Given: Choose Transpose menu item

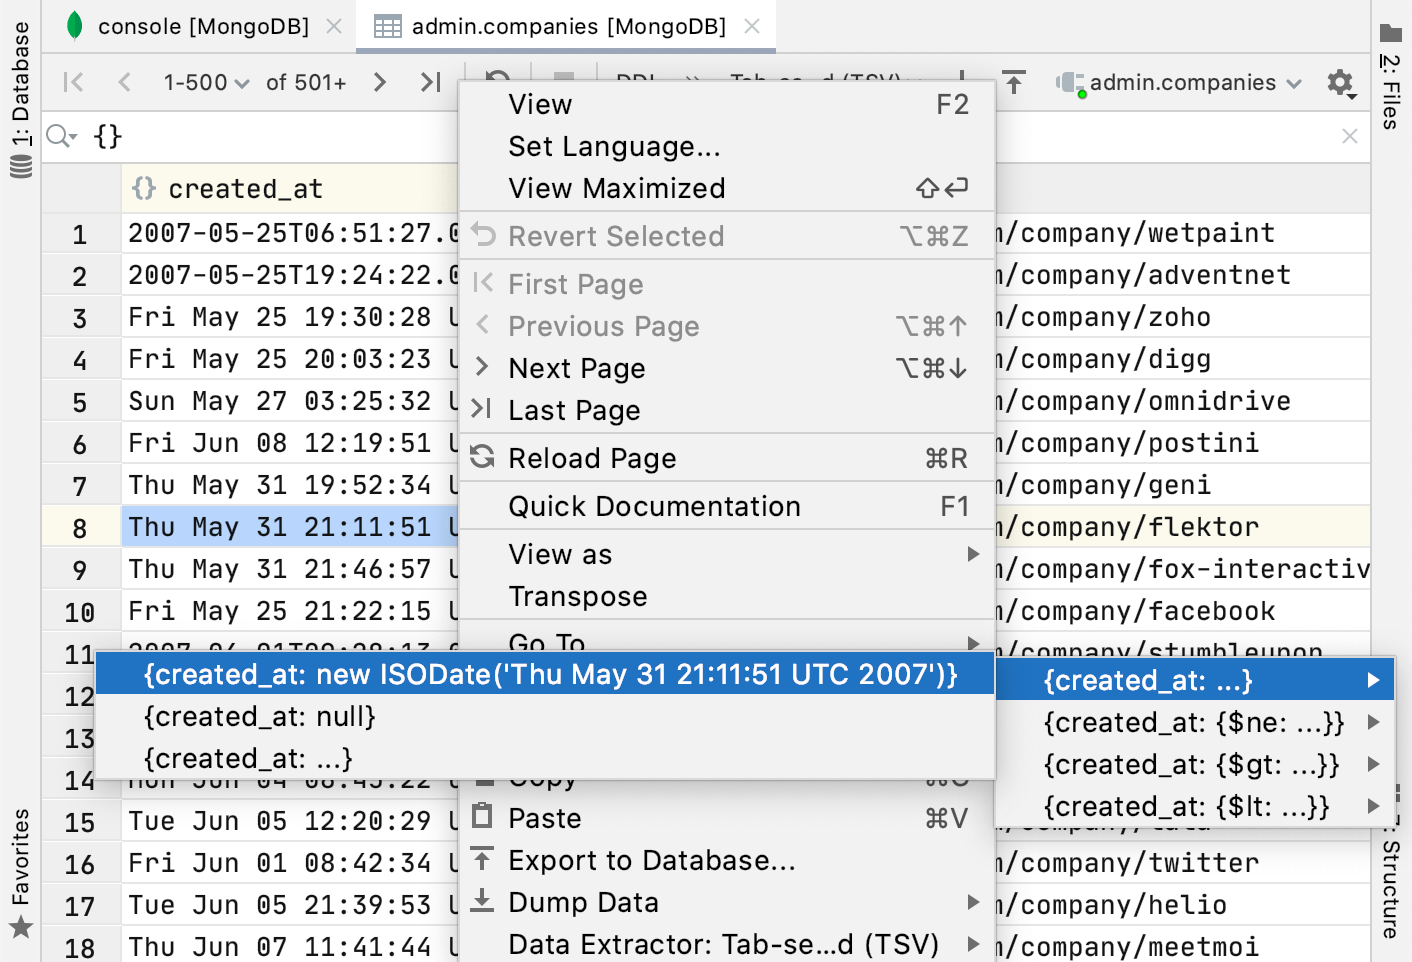Looking at the screenshot, I should [x=727, y=596].
